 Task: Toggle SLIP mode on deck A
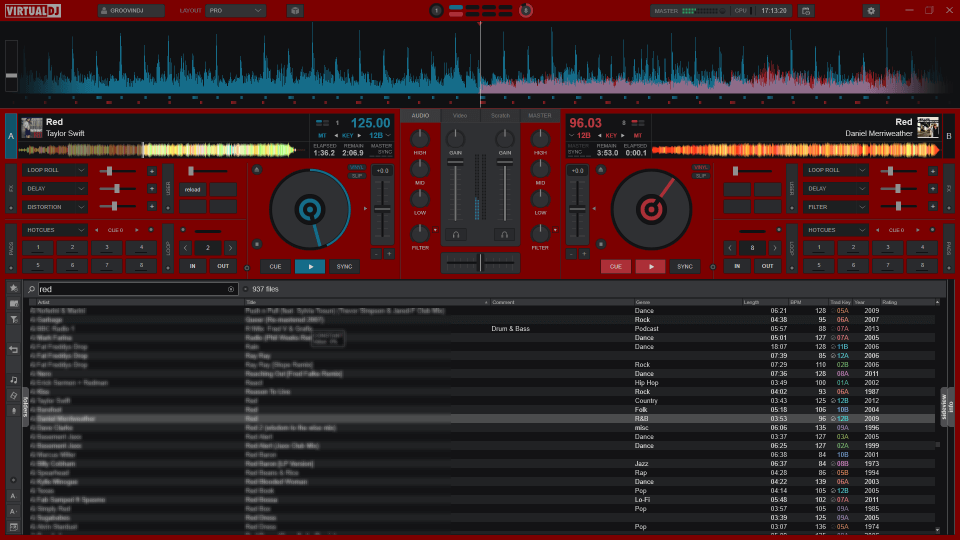pyautogui.click(x=356, y=176)
